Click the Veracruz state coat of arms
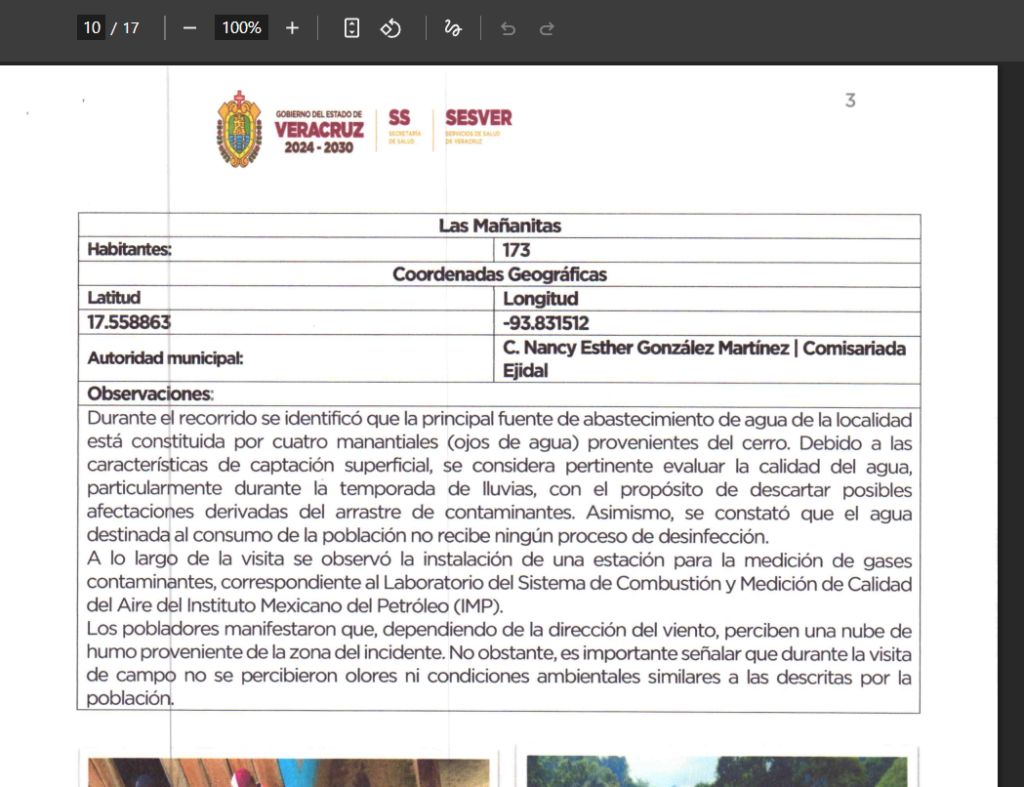The height and width of the screenshot is (787, 1024). pos(240,129)
